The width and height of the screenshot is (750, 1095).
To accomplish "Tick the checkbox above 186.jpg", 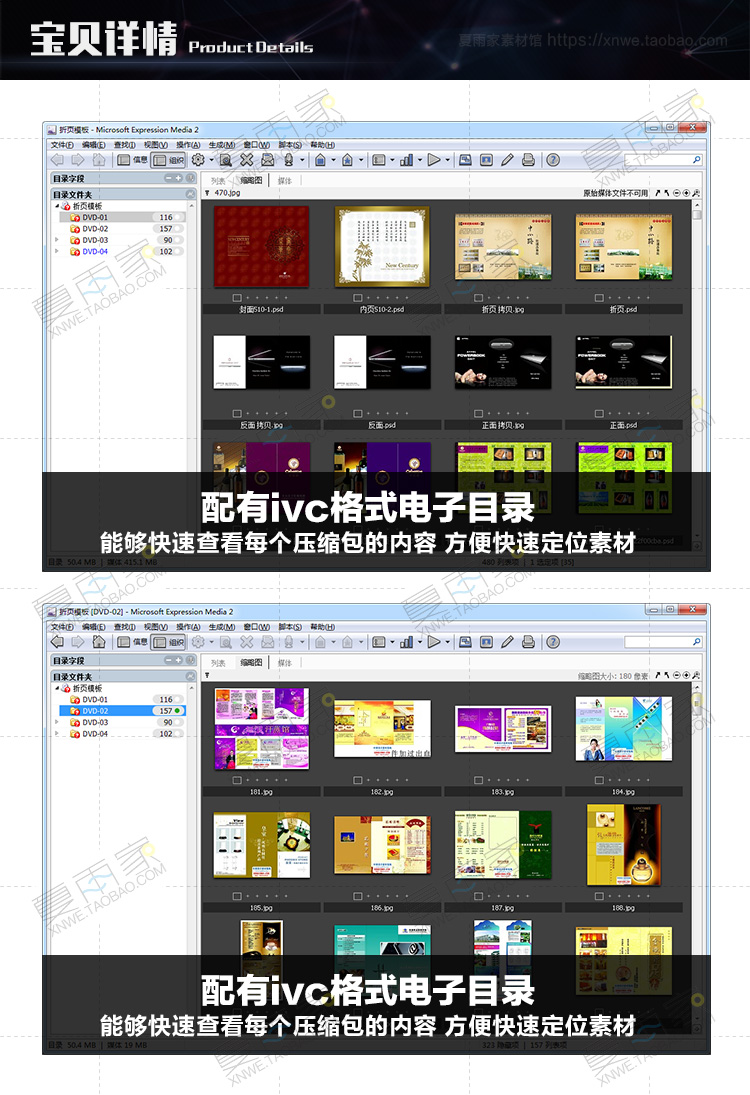I will (358, 896).
